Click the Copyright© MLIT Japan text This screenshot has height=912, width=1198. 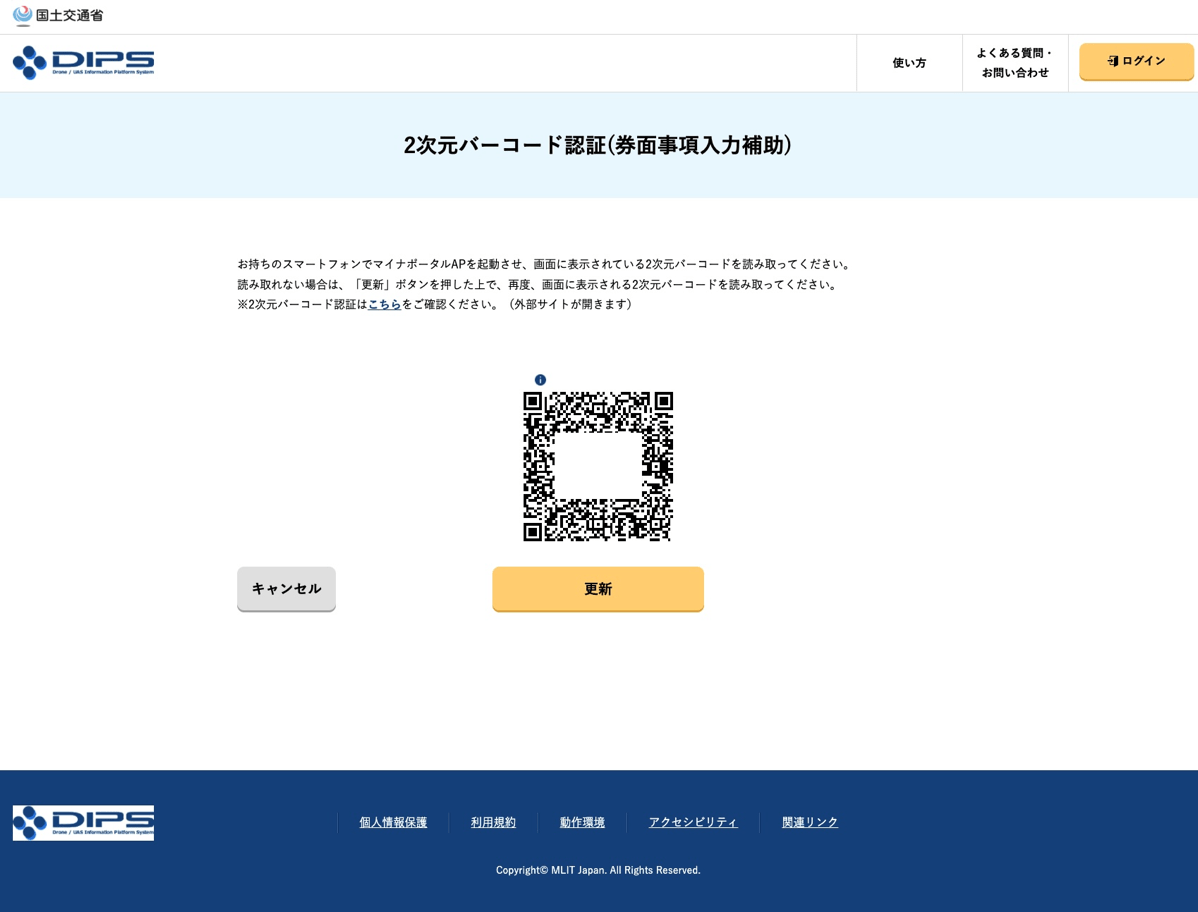(x=598, y=870)
